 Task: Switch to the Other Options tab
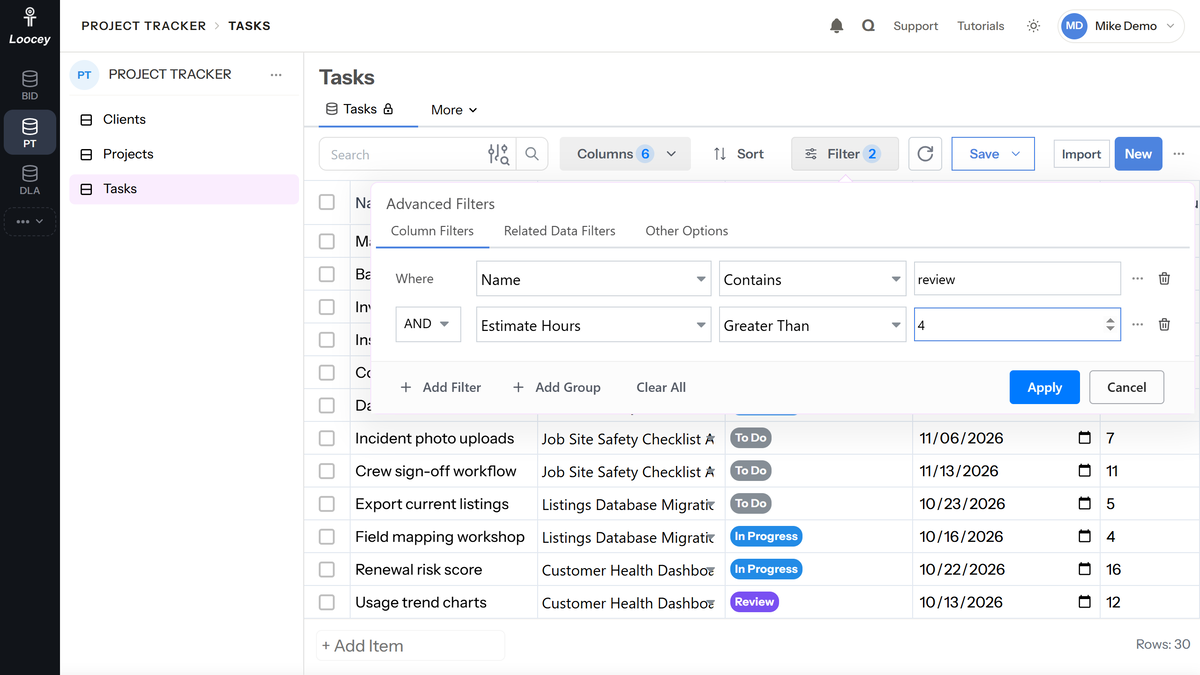tap(687, 231)
